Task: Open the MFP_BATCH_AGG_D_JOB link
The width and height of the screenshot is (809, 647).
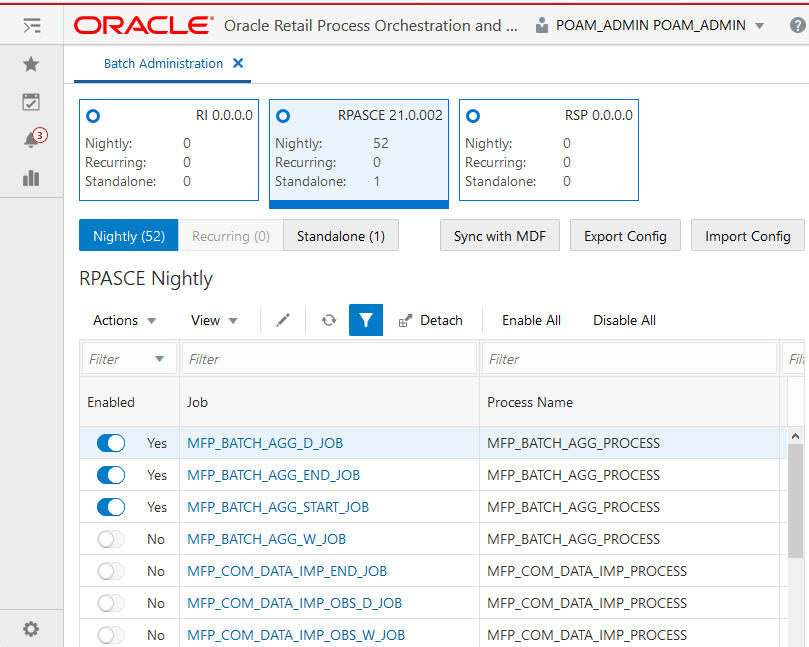Action: pos(265,443)
